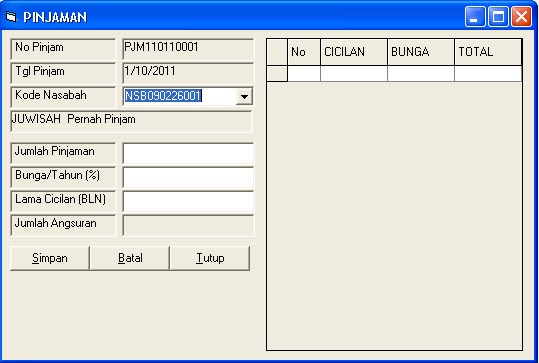This screenshot has height=363, width=539.
Task: Click the No Pinjam value PJM110110001
Action: pos(188,50)
